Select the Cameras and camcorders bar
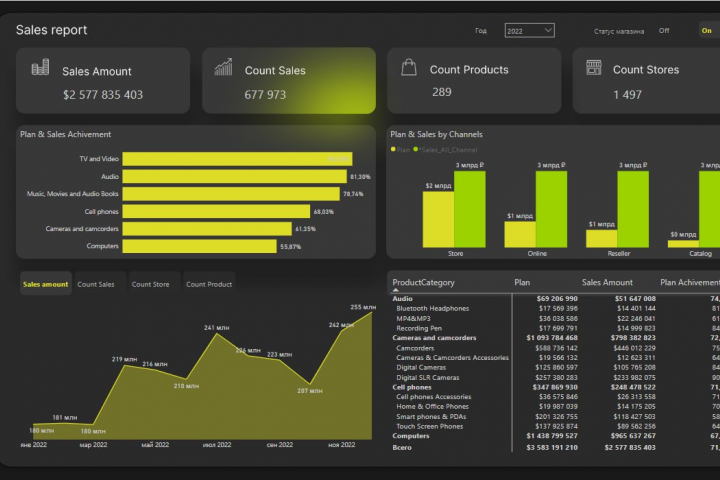Viewport: 720px width, 480px height. [x=207, y=229]
